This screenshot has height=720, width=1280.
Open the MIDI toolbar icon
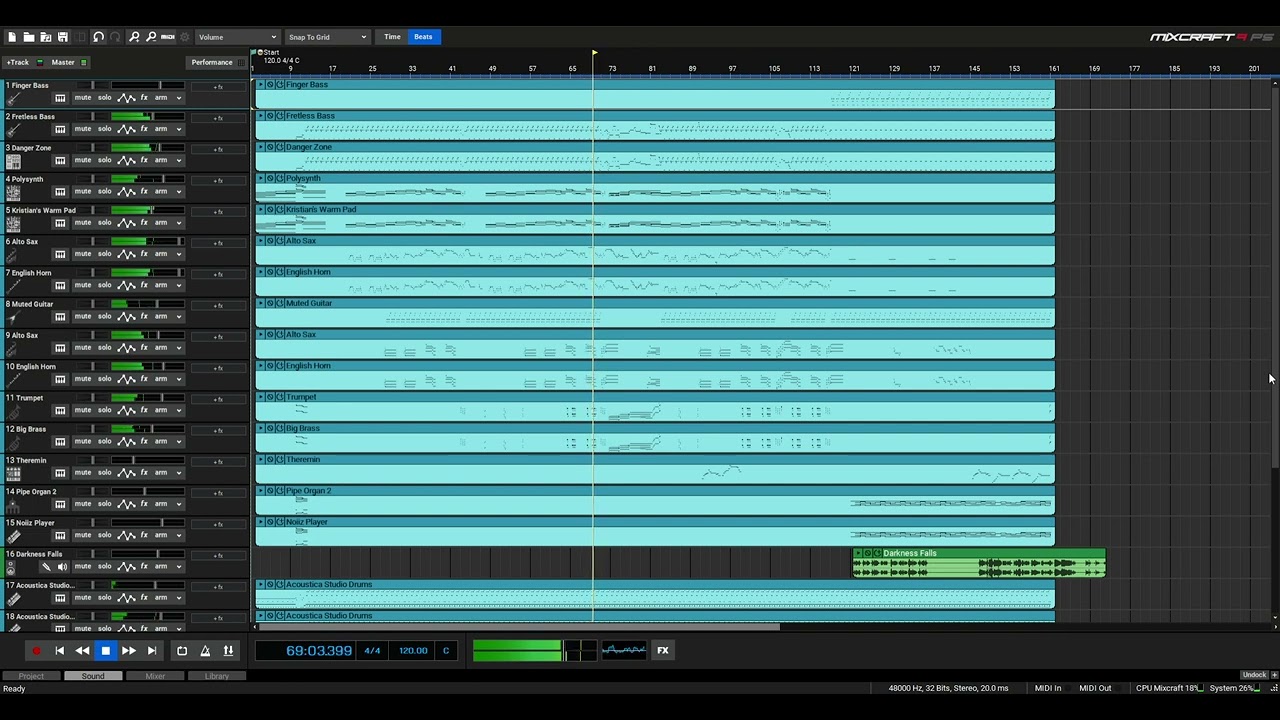[x=168, y=37]
